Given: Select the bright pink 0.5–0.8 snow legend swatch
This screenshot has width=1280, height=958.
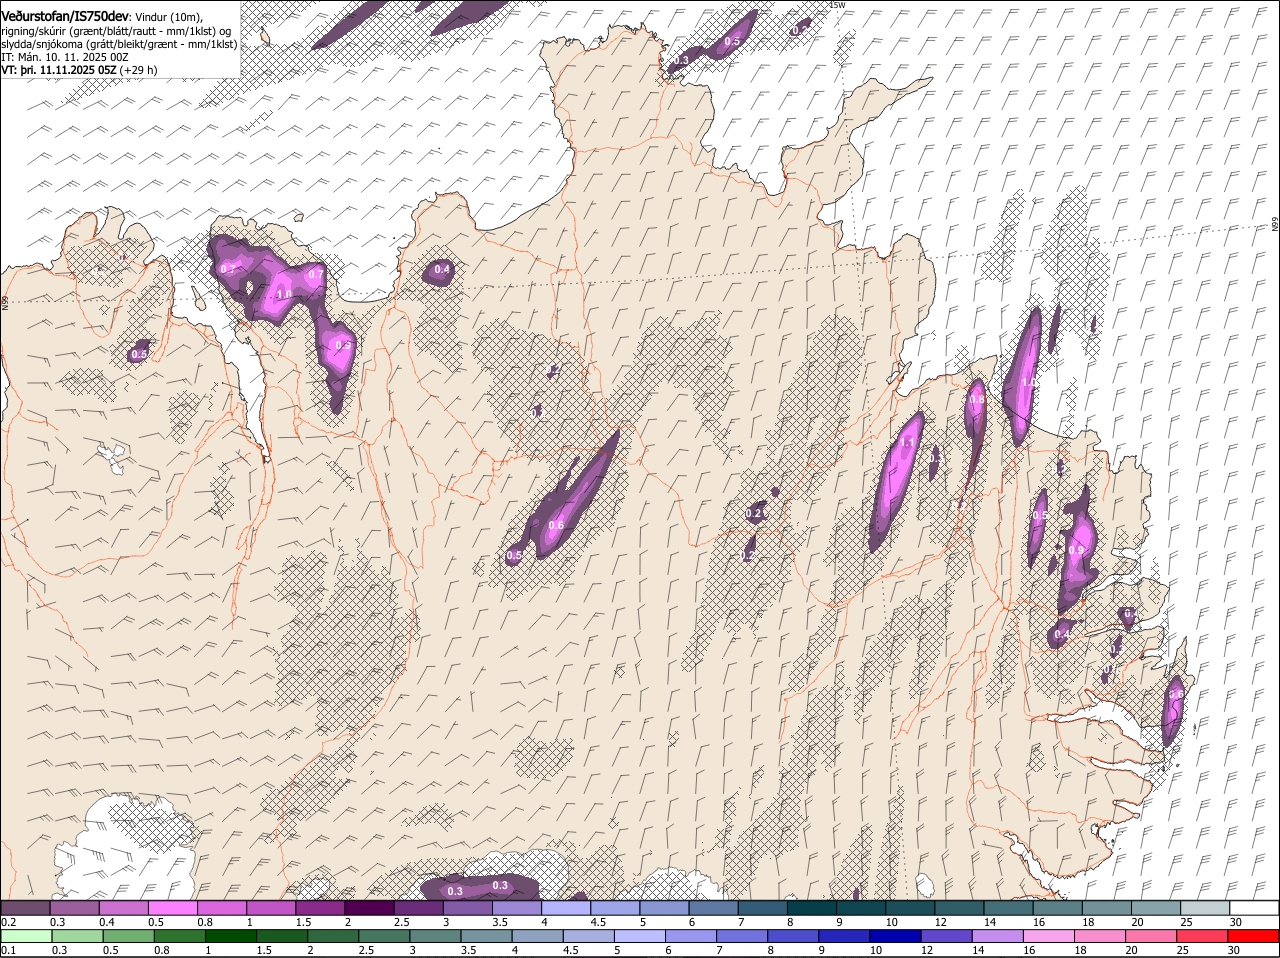Looking at the screenshot, I should coord(172,907).
